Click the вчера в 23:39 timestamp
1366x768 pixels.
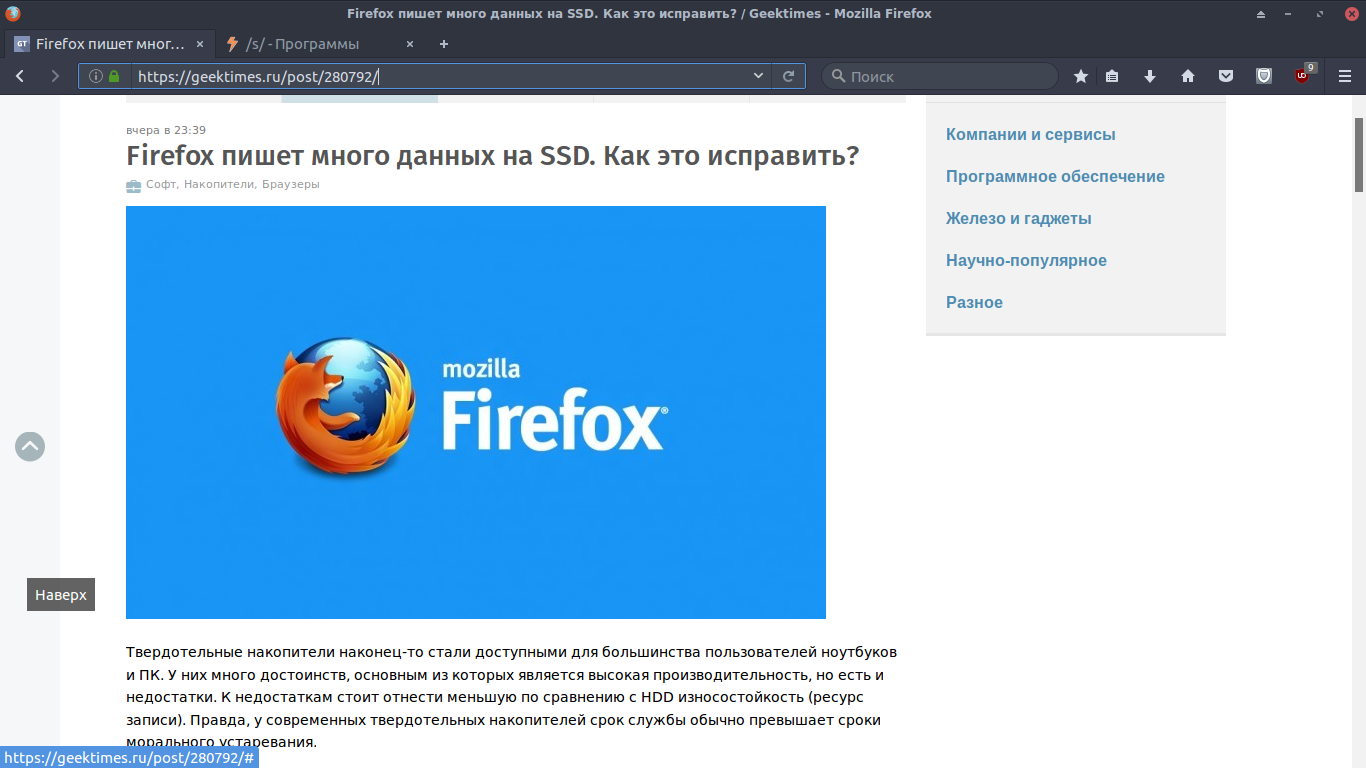(166, 130)
